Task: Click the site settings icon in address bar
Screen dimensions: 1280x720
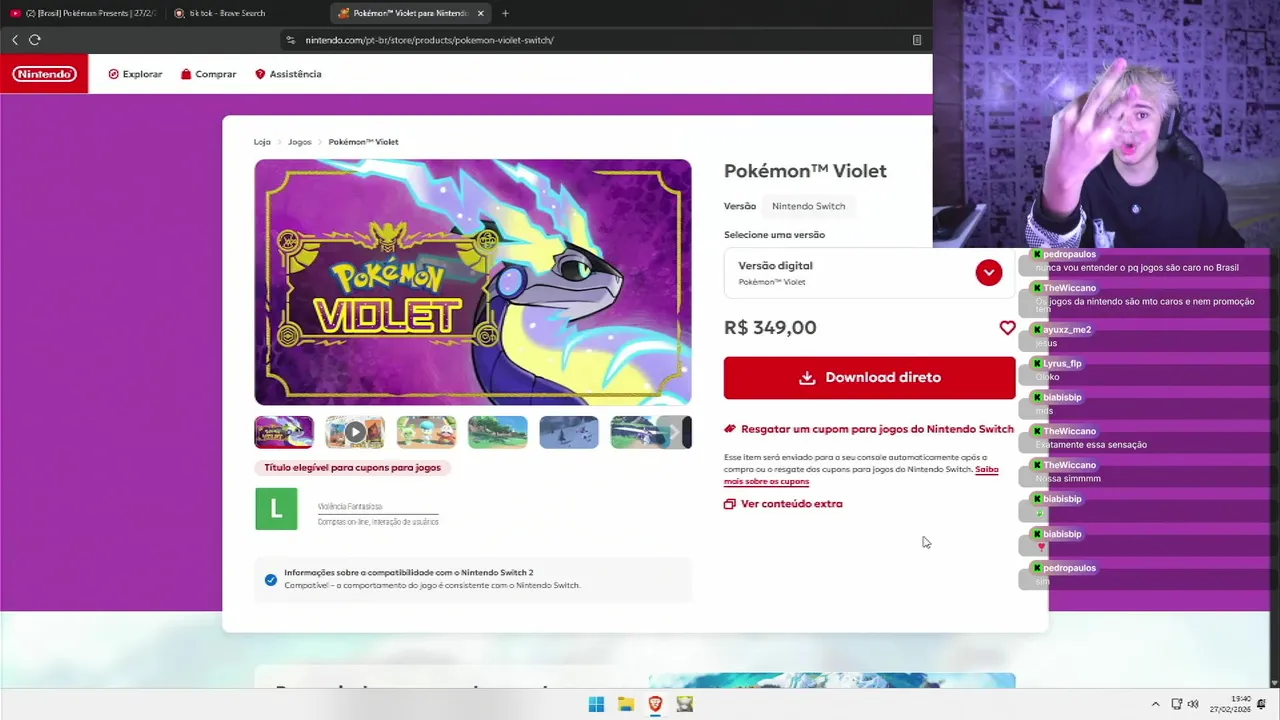Action: tap(291, 40)
